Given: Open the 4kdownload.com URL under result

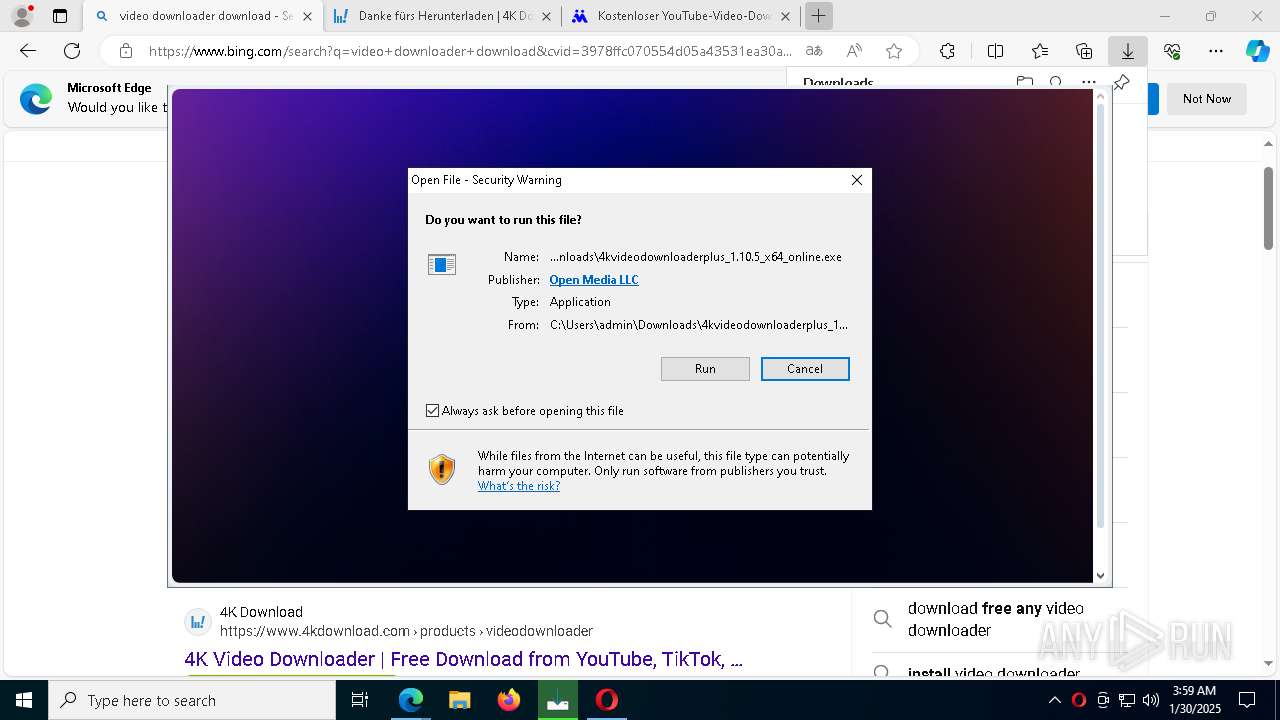Looking at the screenshot, I should (406, 632).
